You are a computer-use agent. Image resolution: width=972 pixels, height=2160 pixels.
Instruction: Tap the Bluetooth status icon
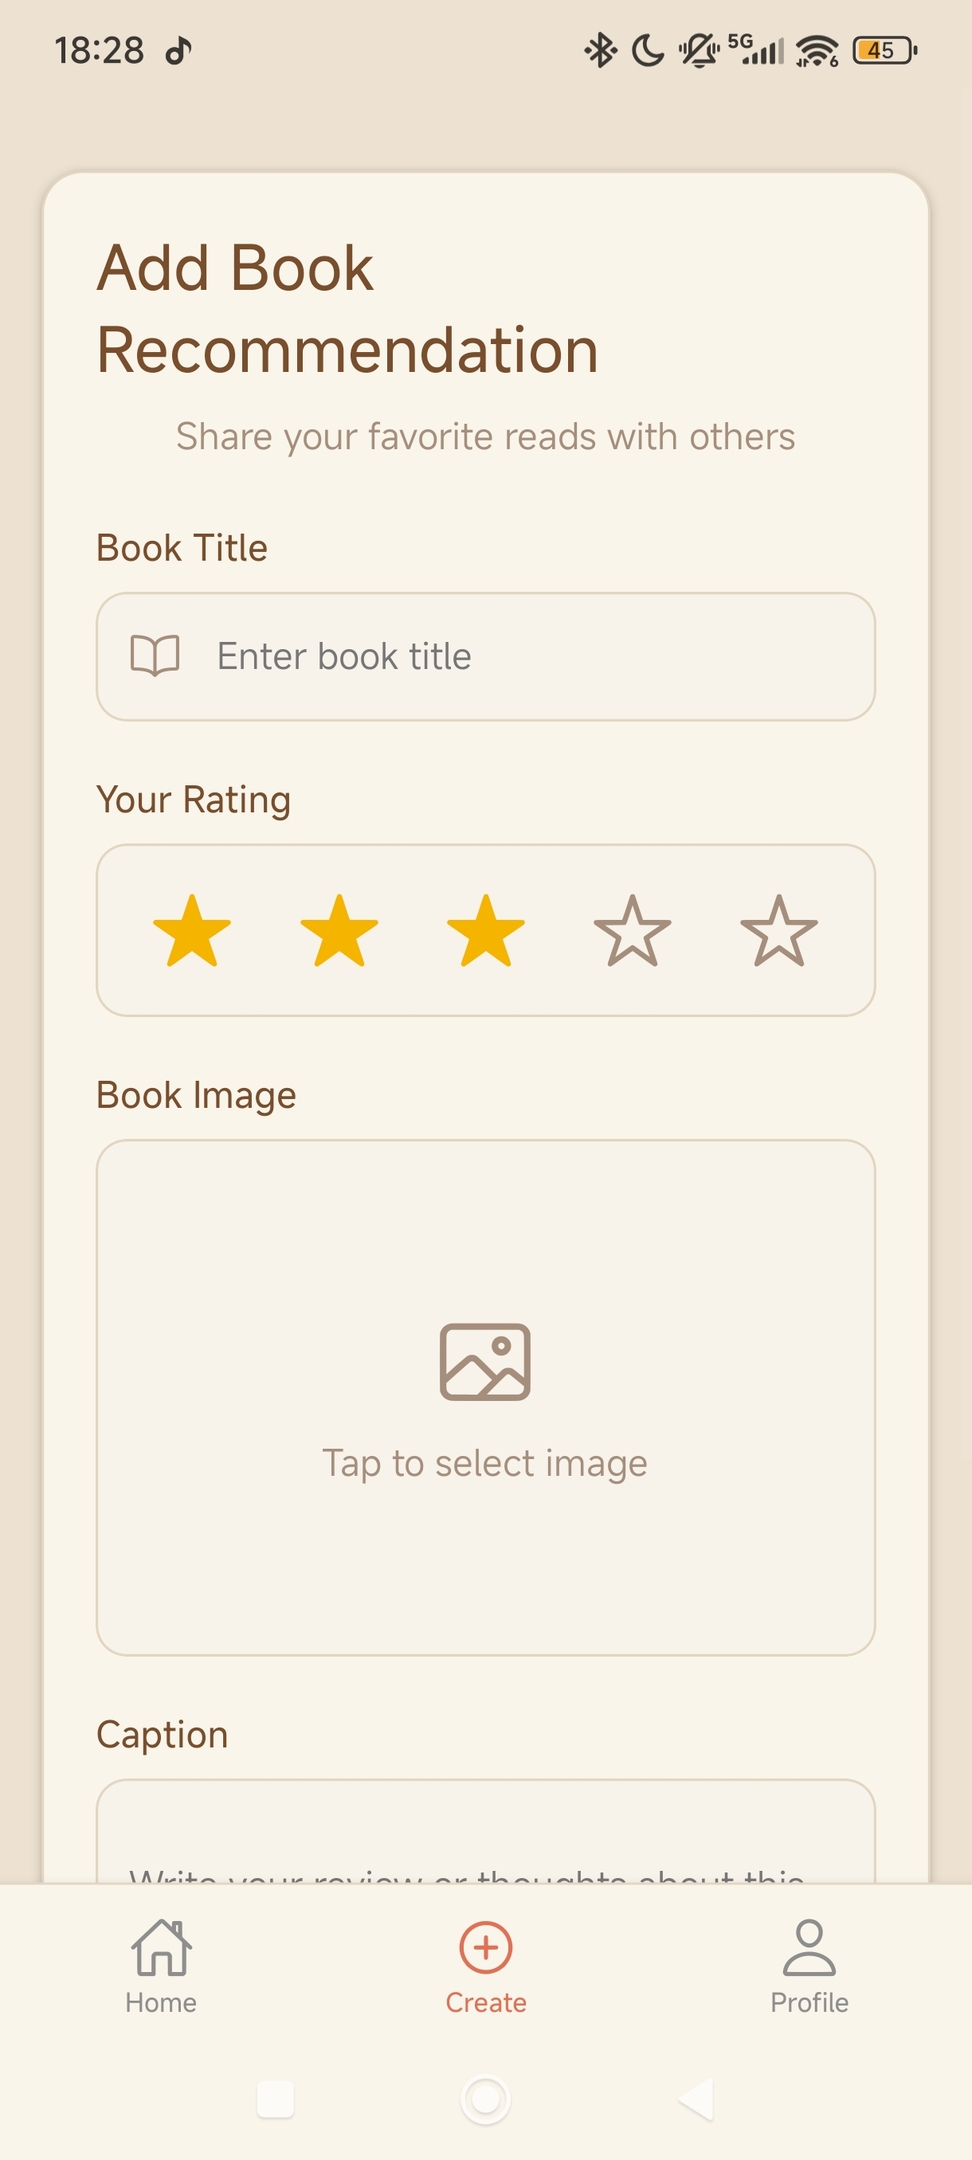[x=600, y=50]
